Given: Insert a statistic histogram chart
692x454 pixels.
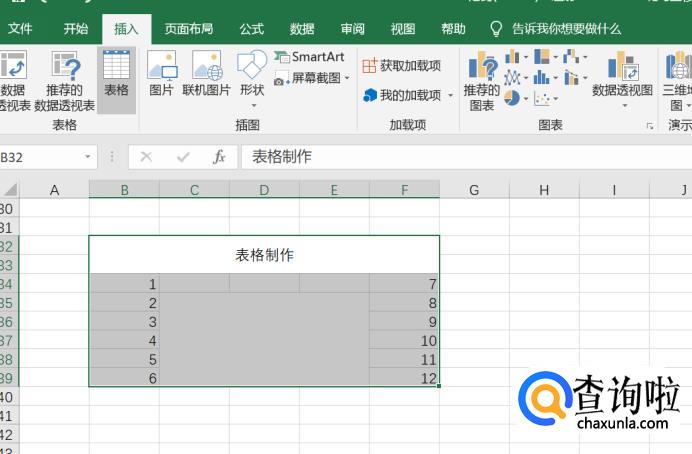Looking at the screenshot, I should [542, 78].
